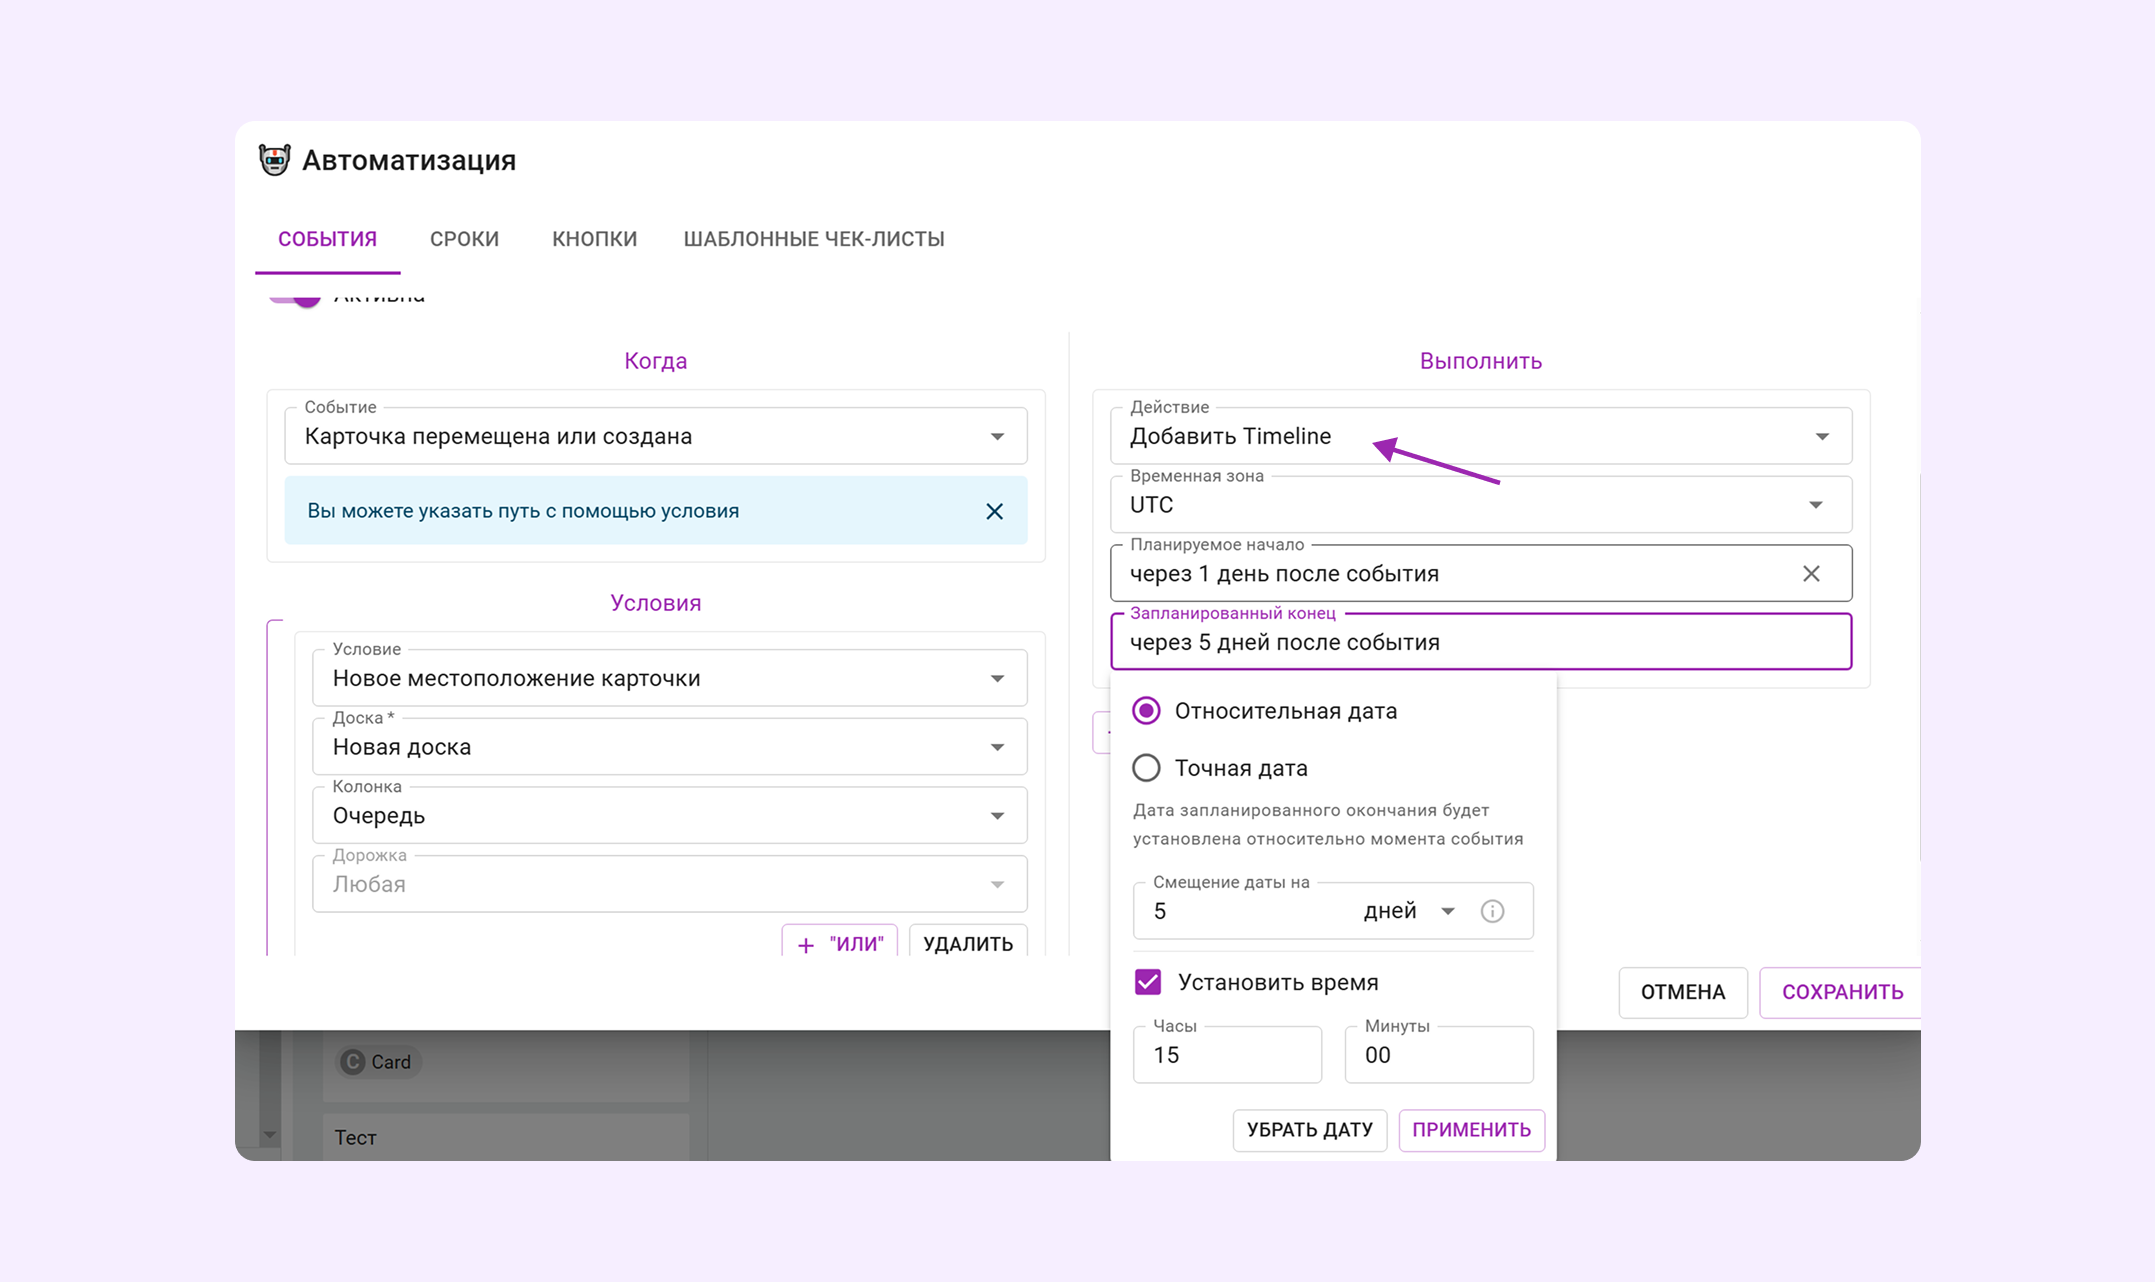Click the info icon near дней offset

click(x=1492, y=911)
